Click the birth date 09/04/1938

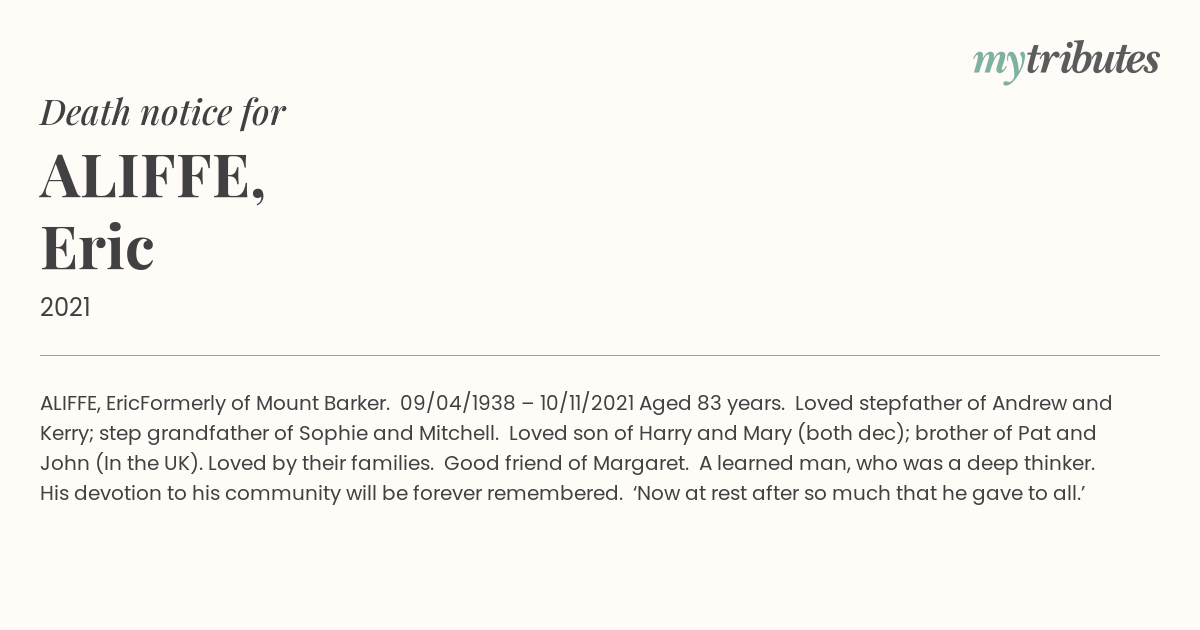457,404
